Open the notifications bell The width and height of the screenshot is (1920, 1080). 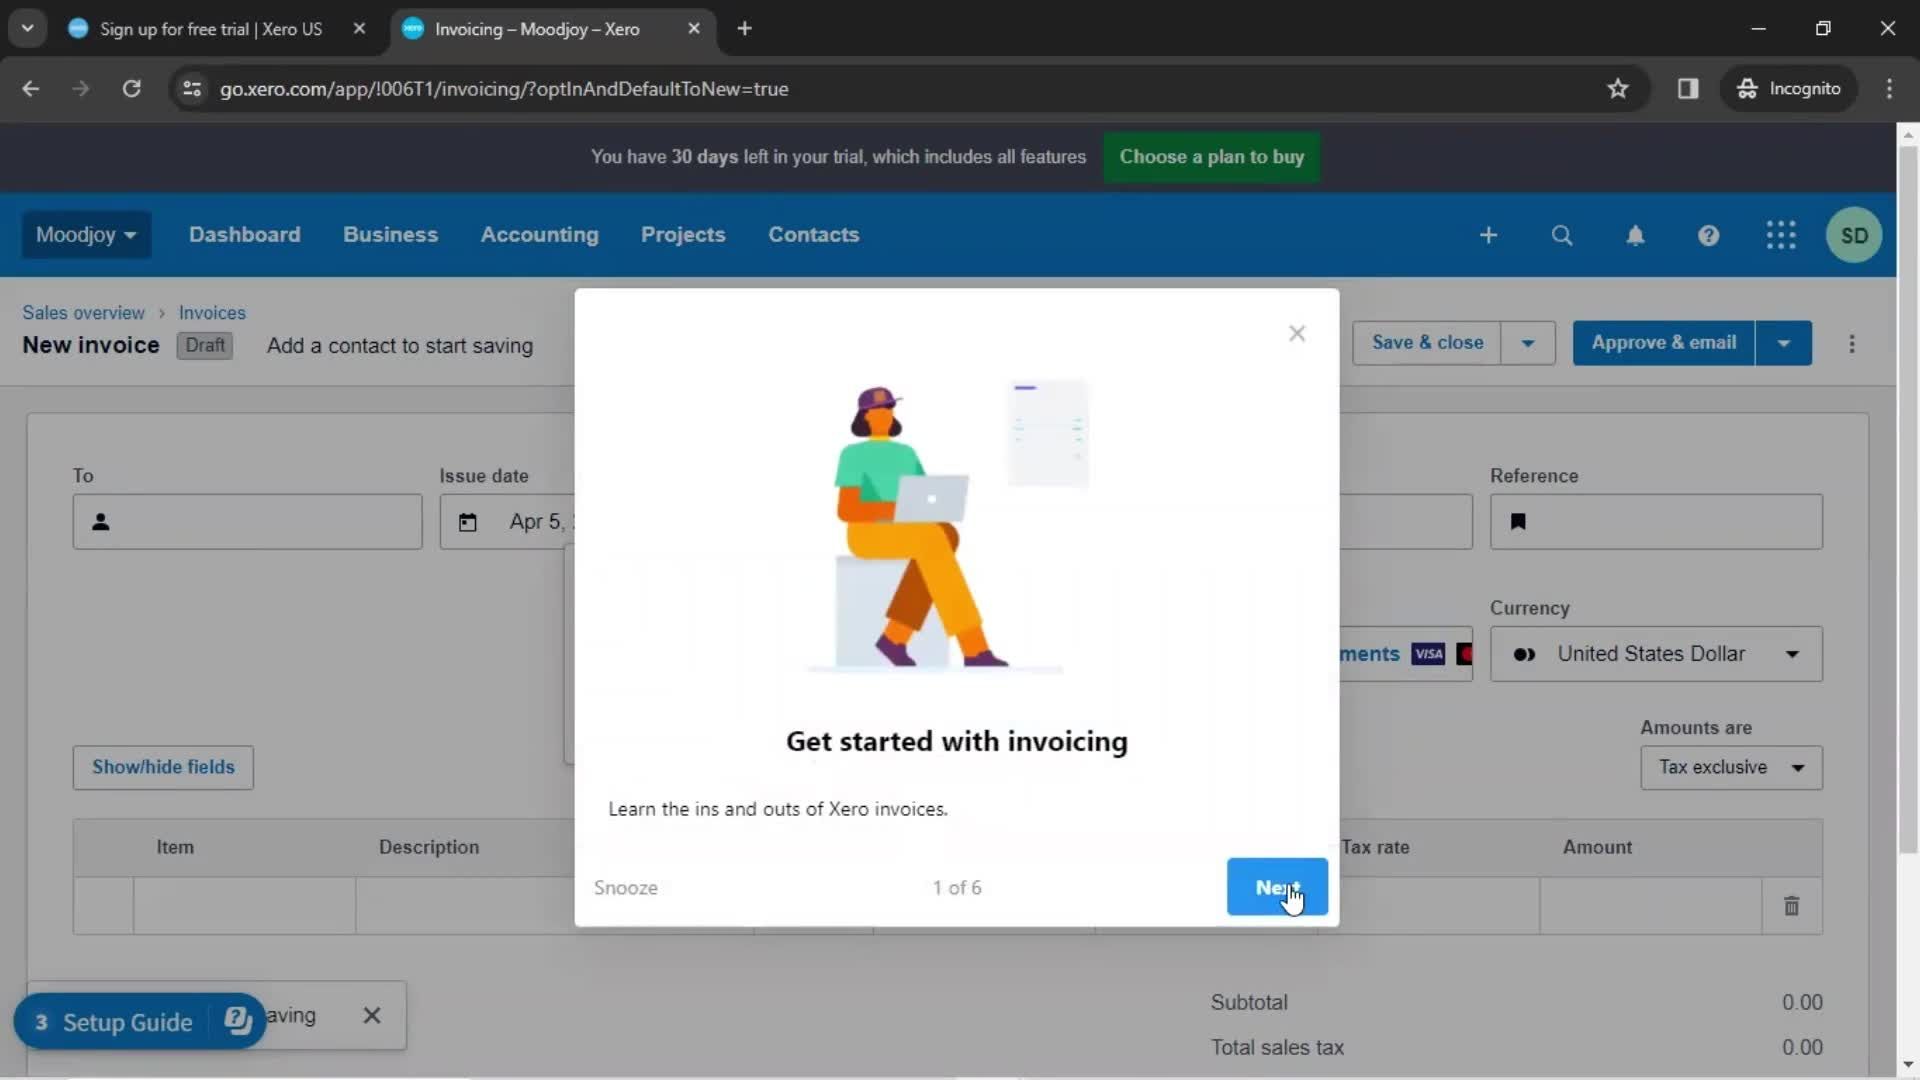click(x=1635, y=236)
